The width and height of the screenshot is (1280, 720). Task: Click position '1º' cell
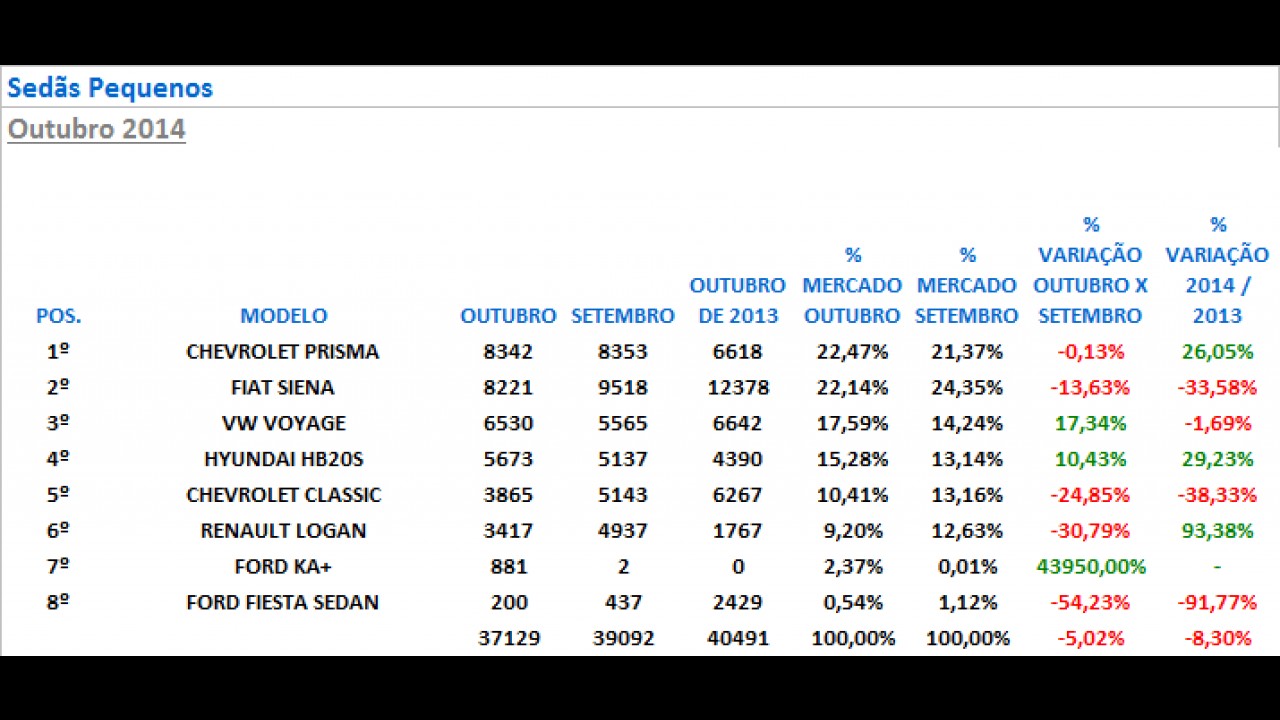pyautogui.click(x=59, y=352)
